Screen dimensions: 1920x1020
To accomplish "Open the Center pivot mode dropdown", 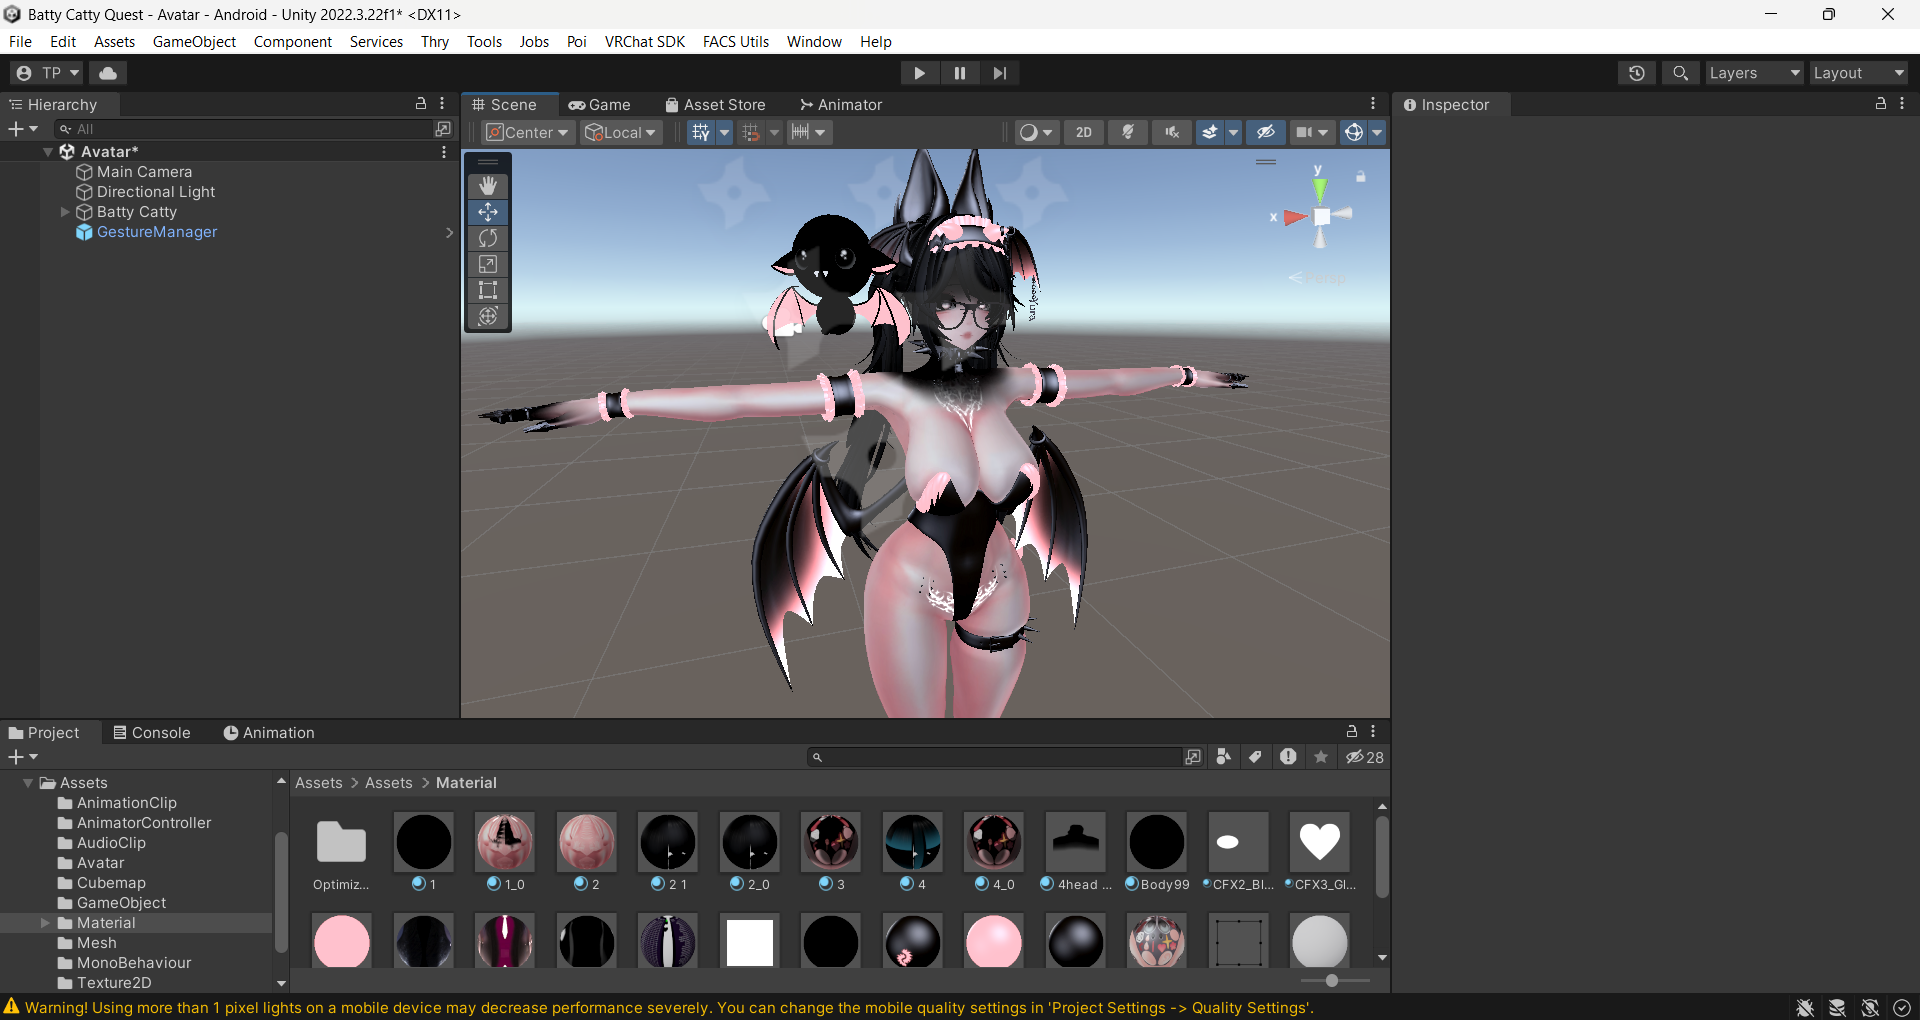I will [x=527, y=132].
